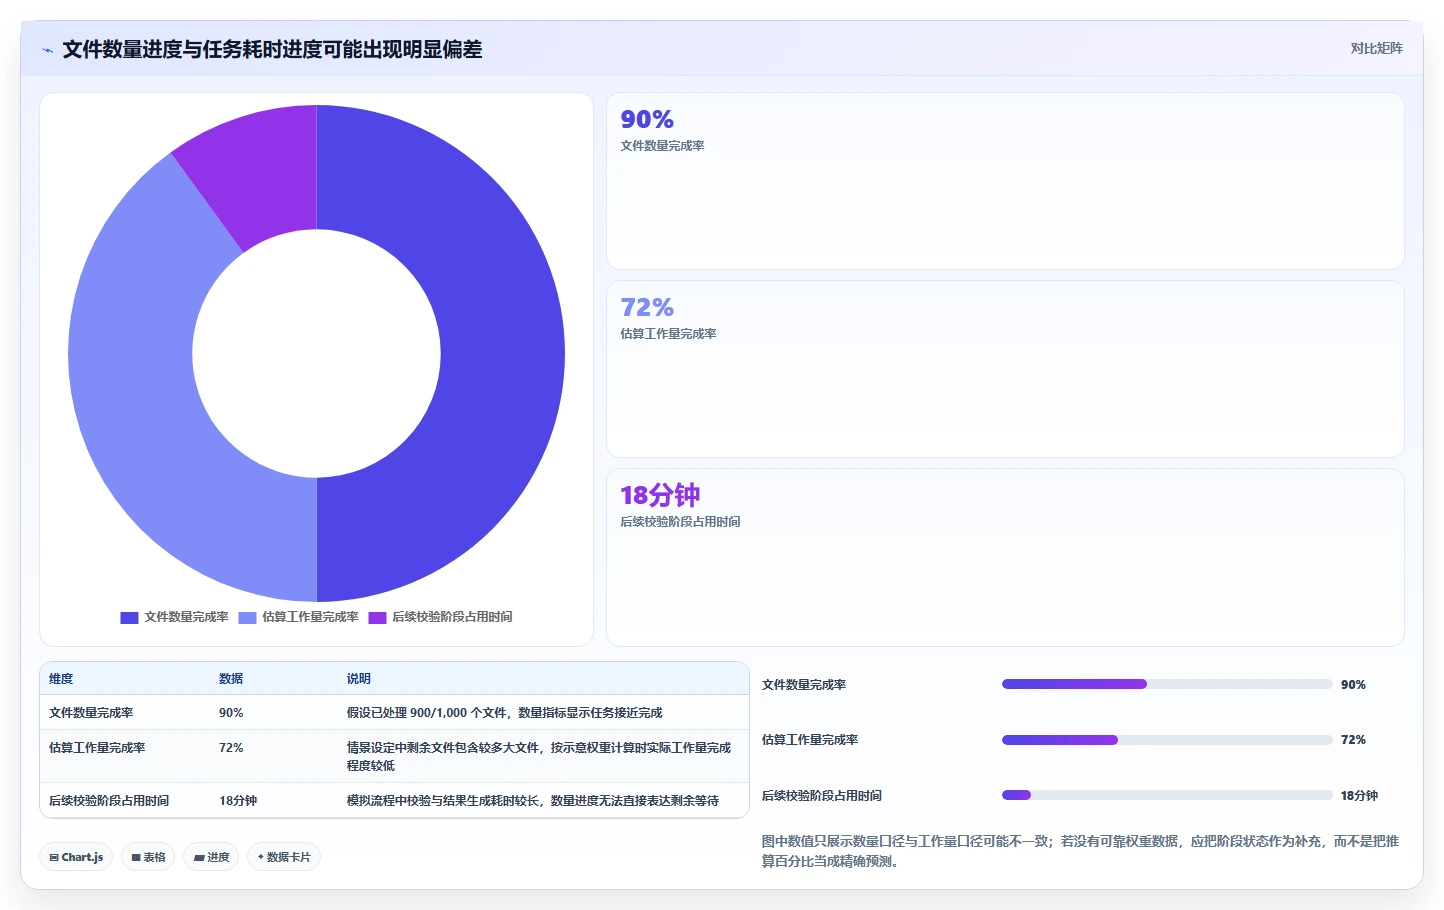Viewport: 1444px width, 910px height.
Task: Click the 进度 tag chip
Action: tap(211, 857)
